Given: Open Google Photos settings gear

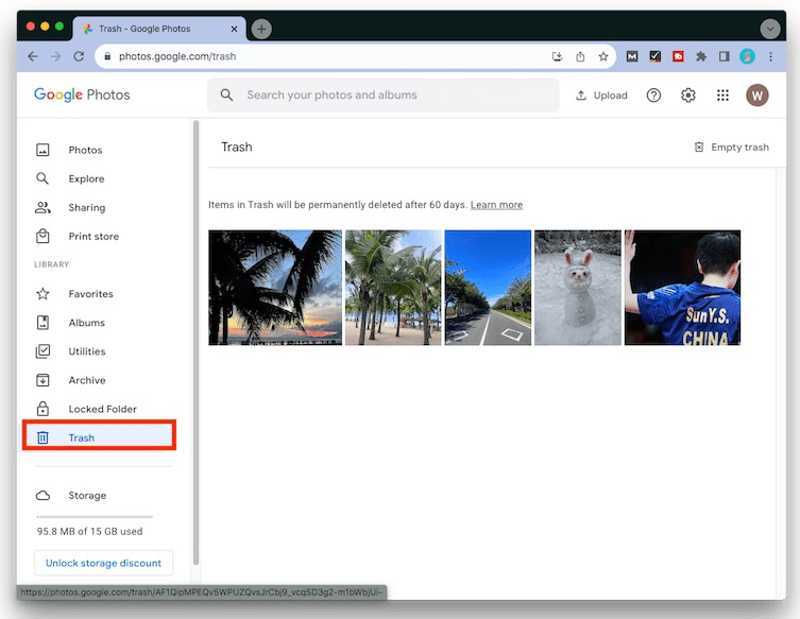Looking at the screenshot, I should (688, 95).
